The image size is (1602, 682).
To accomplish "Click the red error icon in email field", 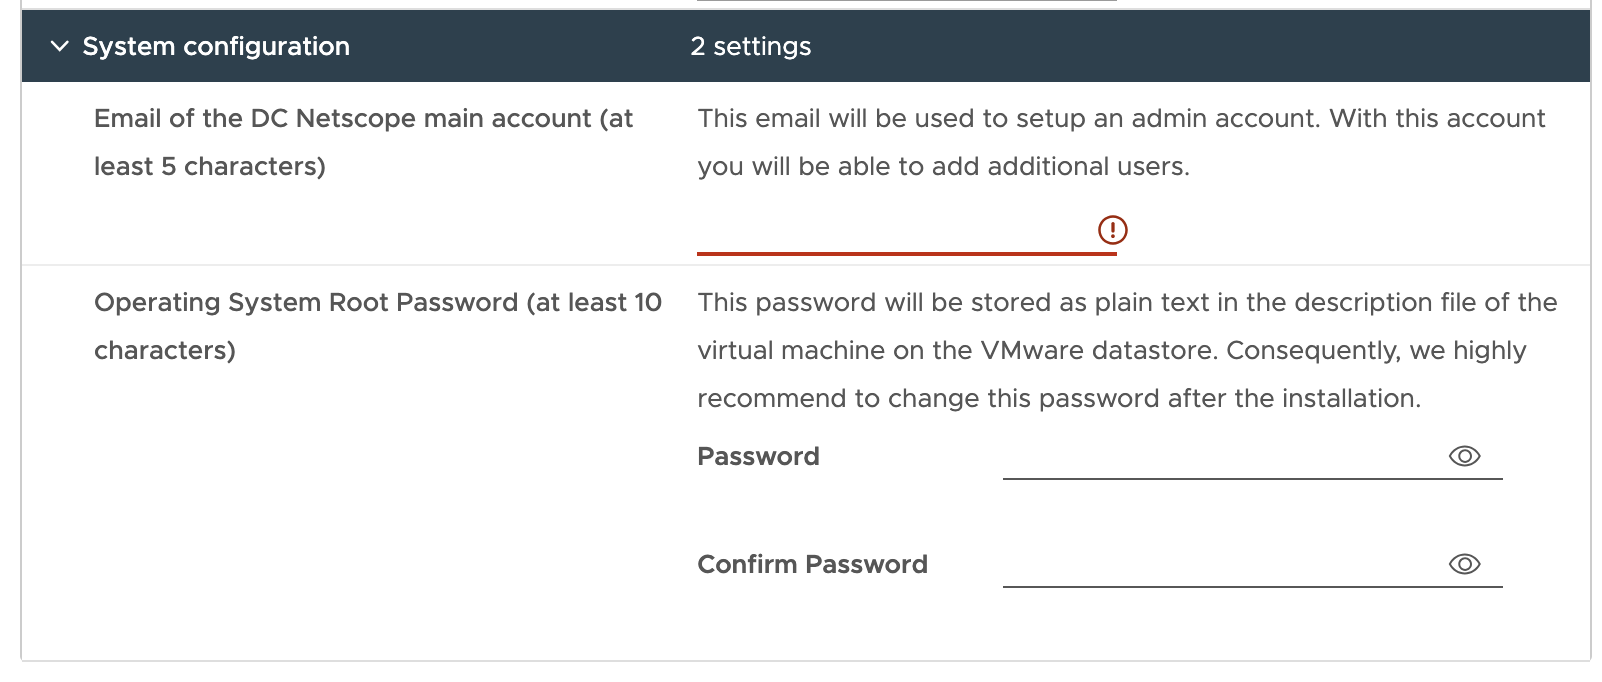I will [x=1112, y=230].
